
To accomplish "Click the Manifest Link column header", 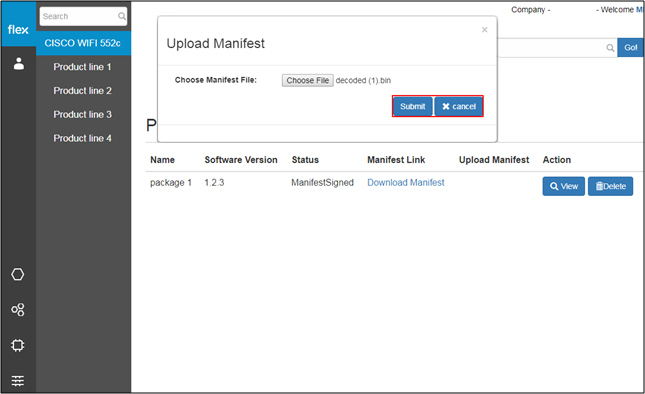I will [x=396, y=160].
